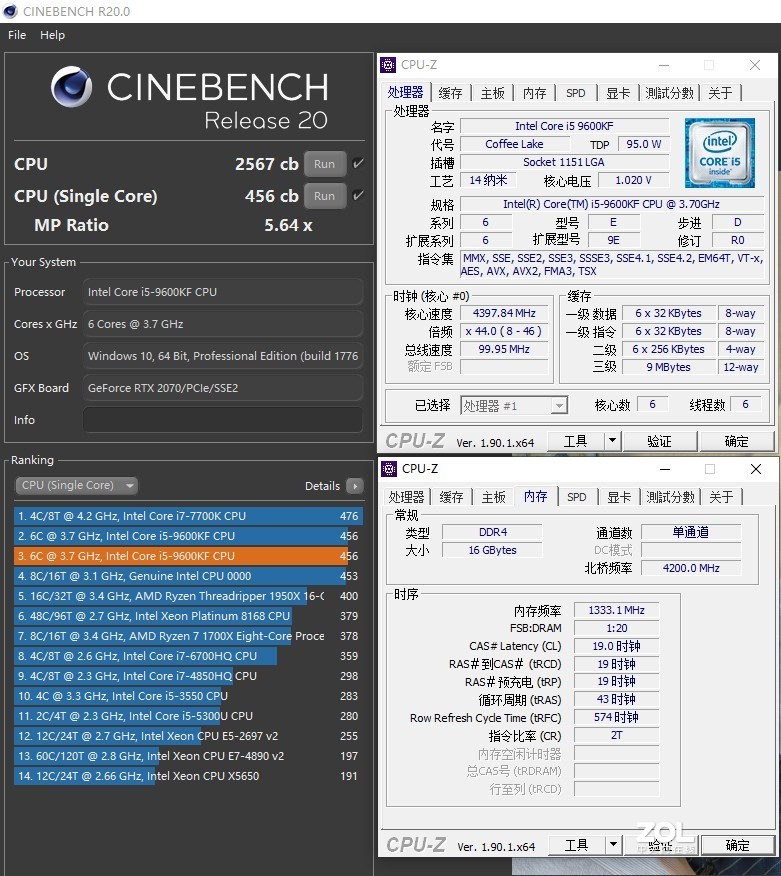Select SPD tab in bottom CPU-Z window

click(x=577, y=497)
